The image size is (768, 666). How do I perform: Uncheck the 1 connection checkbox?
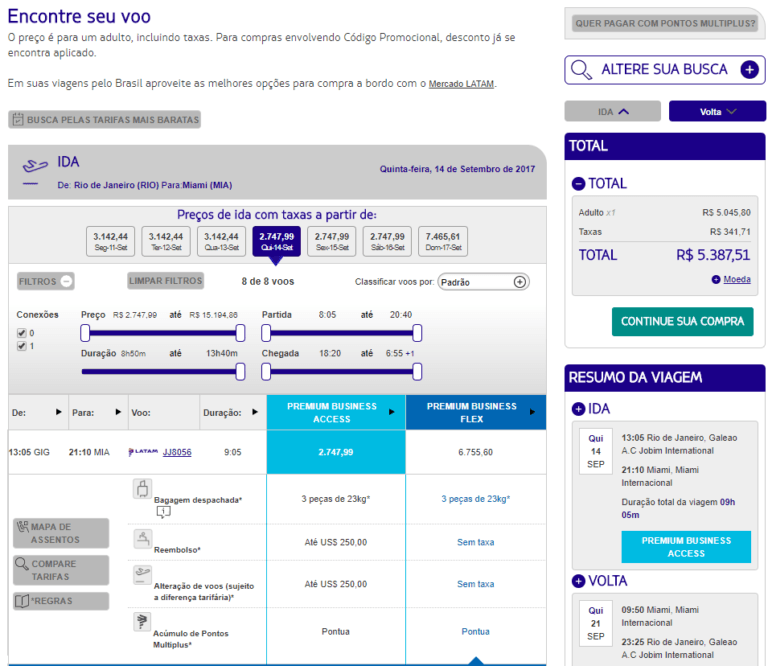click(22, 347)
